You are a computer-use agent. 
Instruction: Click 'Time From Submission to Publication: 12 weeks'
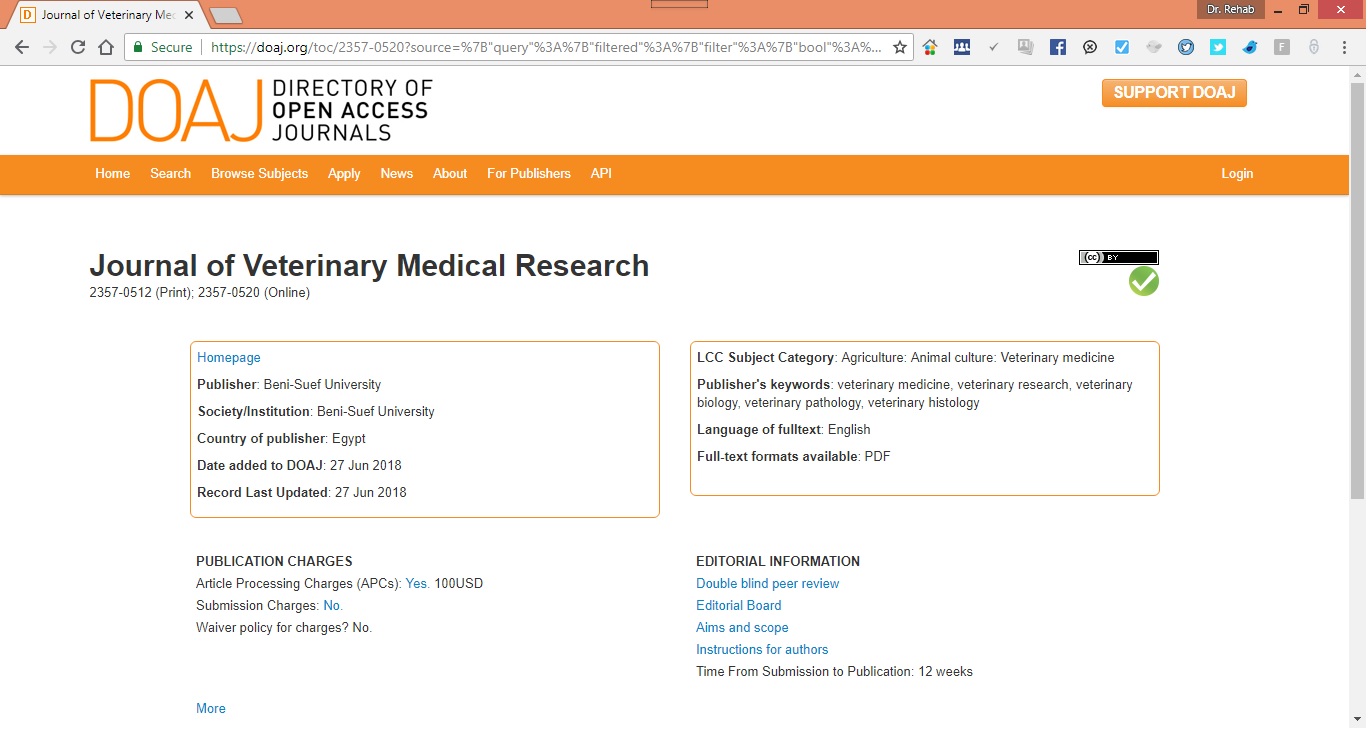834,671
